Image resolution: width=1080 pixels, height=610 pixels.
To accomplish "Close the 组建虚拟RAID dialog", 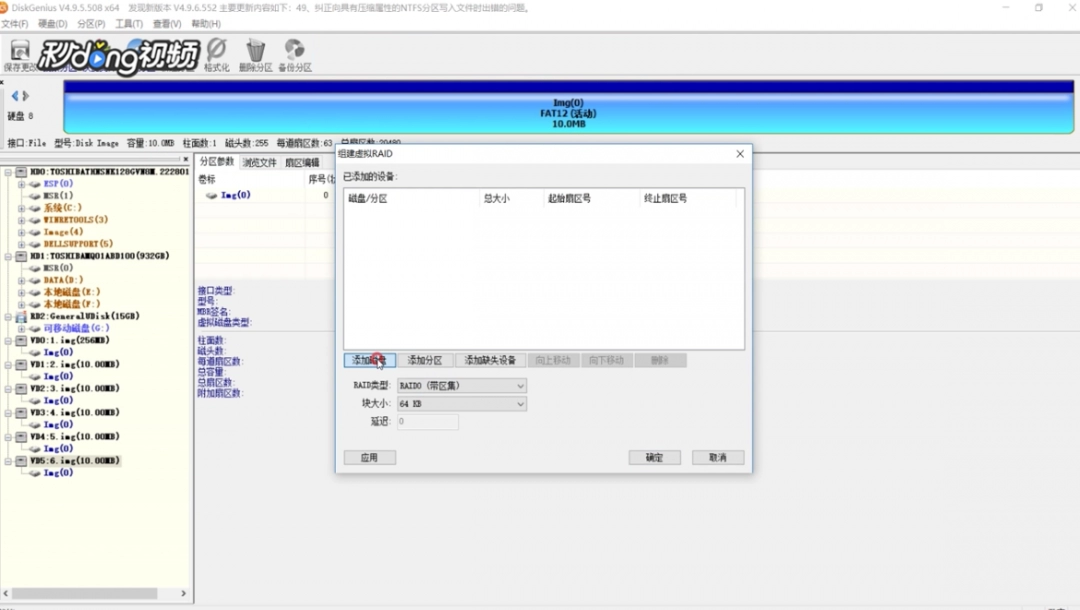I will coord(740,154).
